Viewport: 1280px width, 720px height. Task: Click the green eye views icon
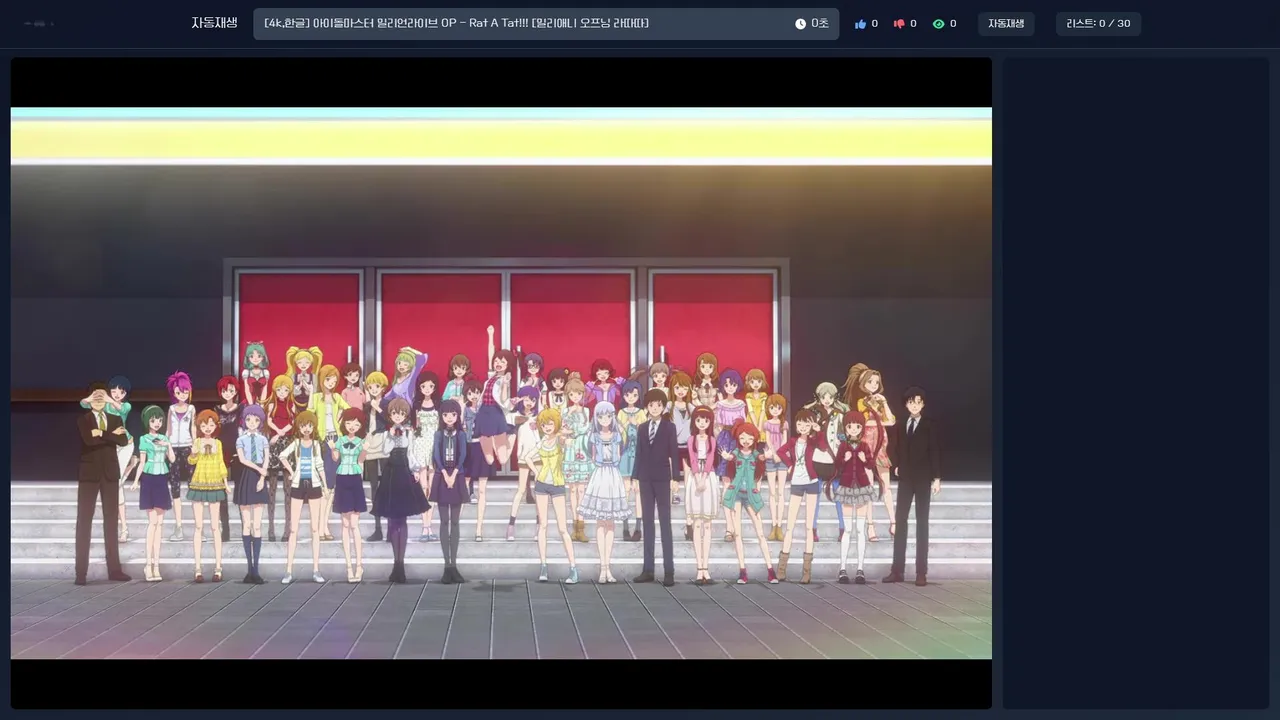[x=938, y=24]
